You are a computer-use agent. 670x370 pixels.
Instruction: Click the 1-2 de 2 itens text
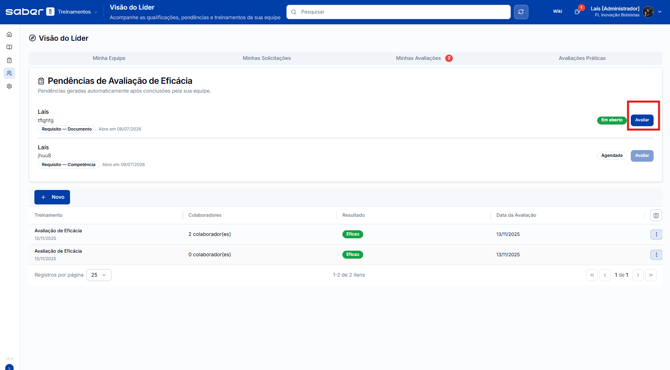[x=349, y=275]
